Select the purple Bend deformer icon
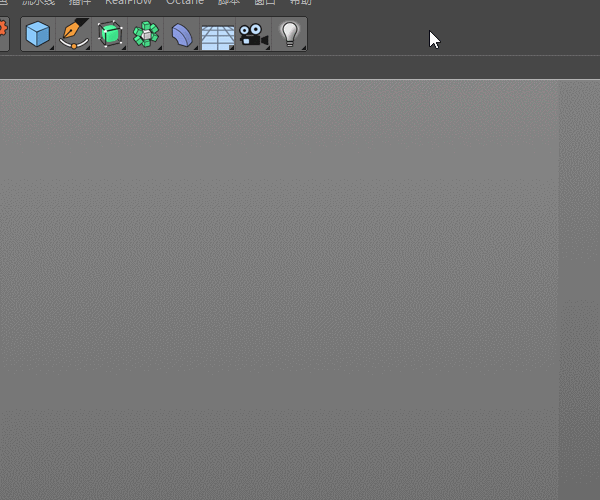 pos(182,34)
